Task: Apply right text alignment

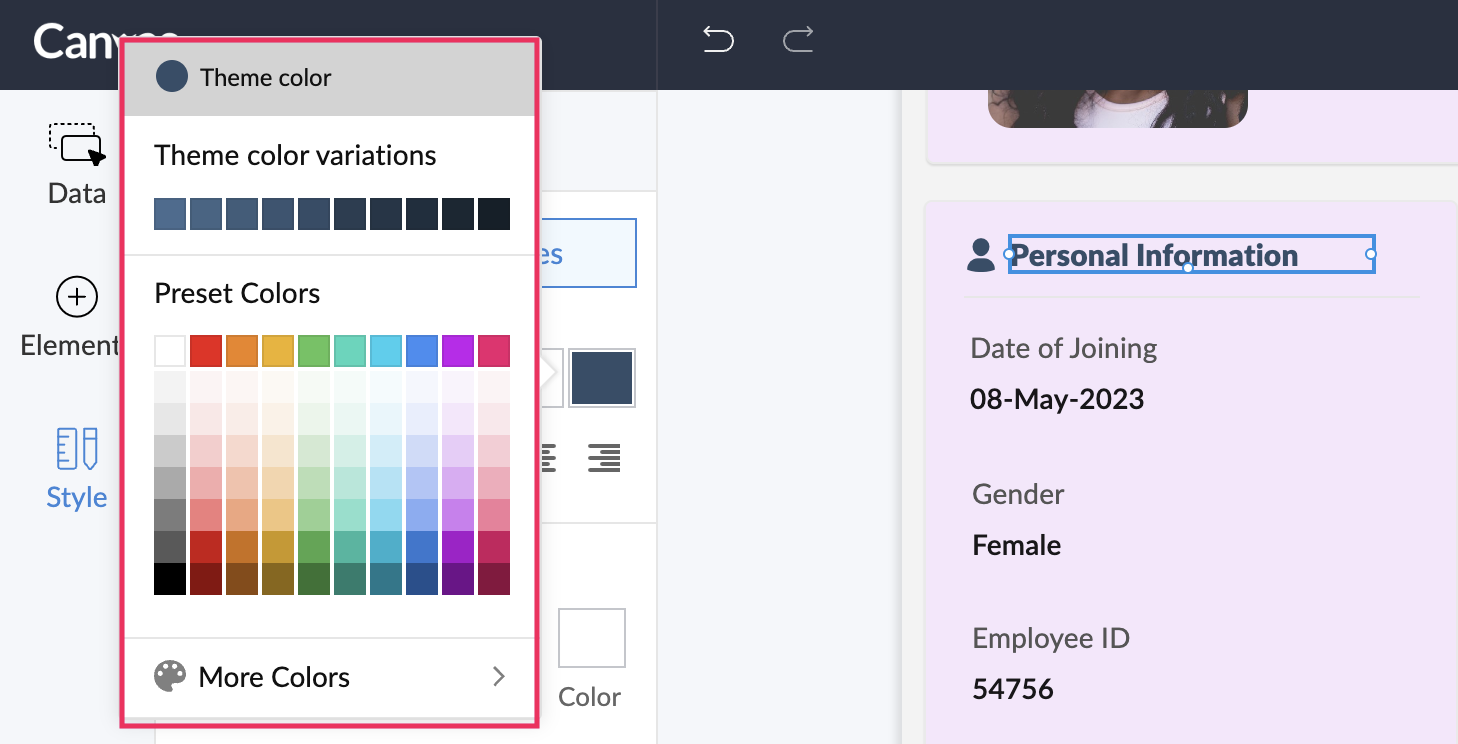Action: pyautogui.click(x=604, y=458)
